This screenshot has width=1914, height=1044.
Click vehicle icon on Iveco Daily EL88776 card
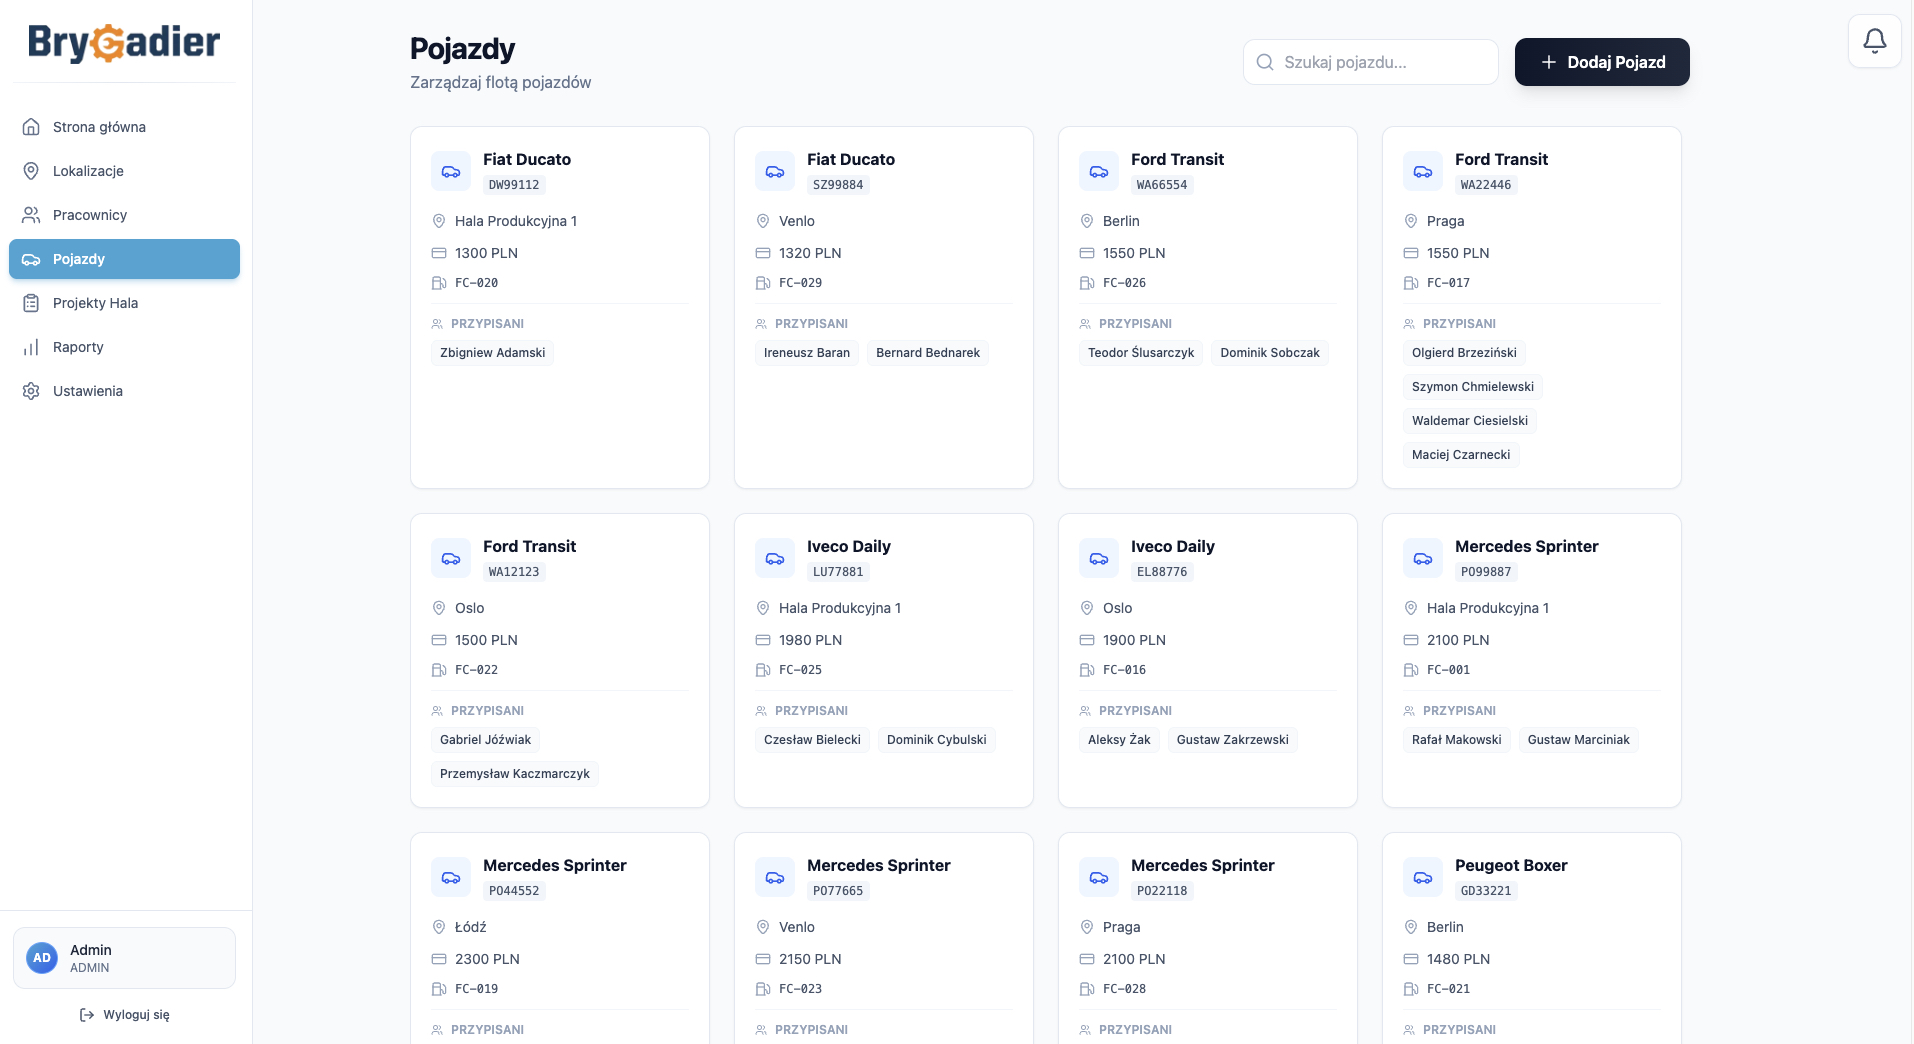1099,558
